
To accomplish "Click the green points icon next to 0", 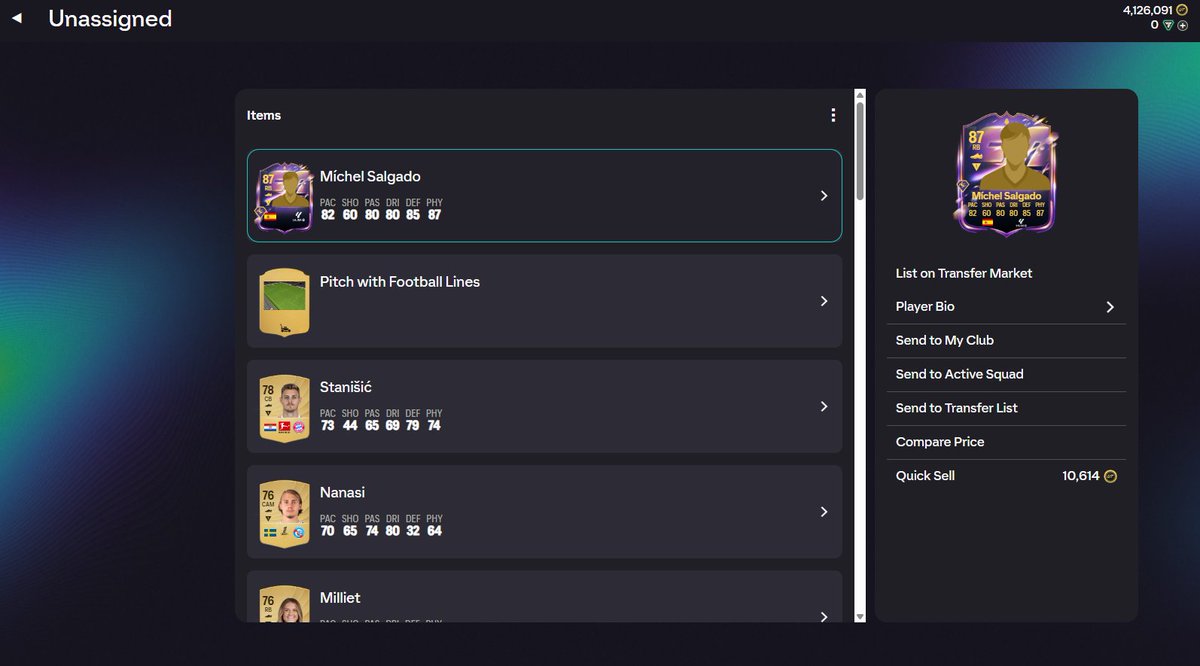I will (x=1168, y=25).
